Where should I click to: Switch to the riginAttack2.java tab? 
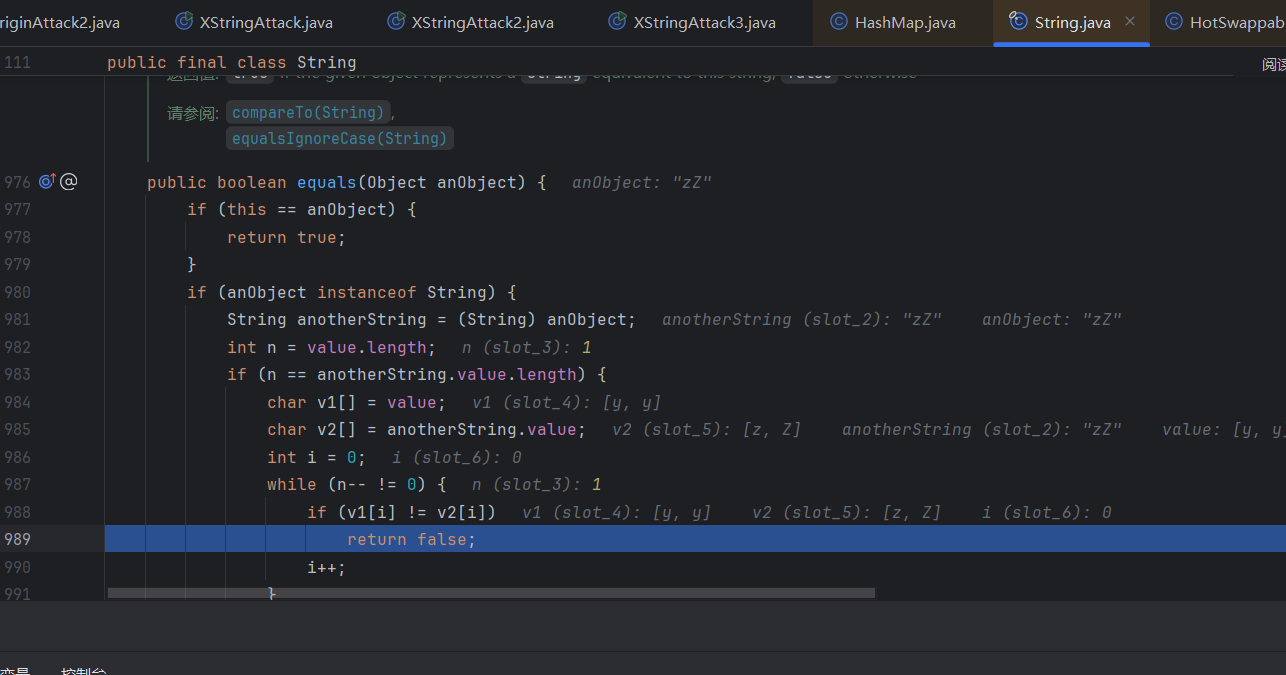point(60,22)
